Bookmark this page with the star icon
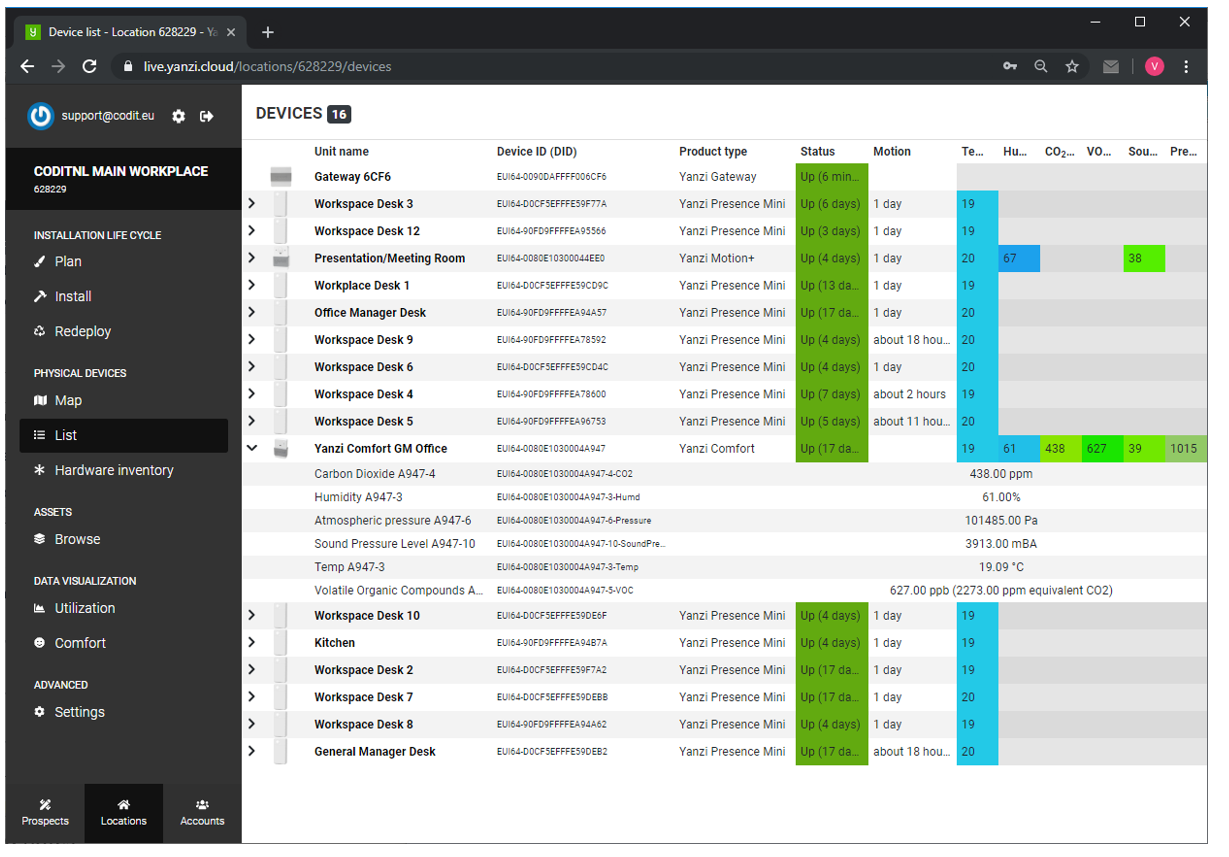Screen dimensions: 1229x857 tap(1072, 67)
